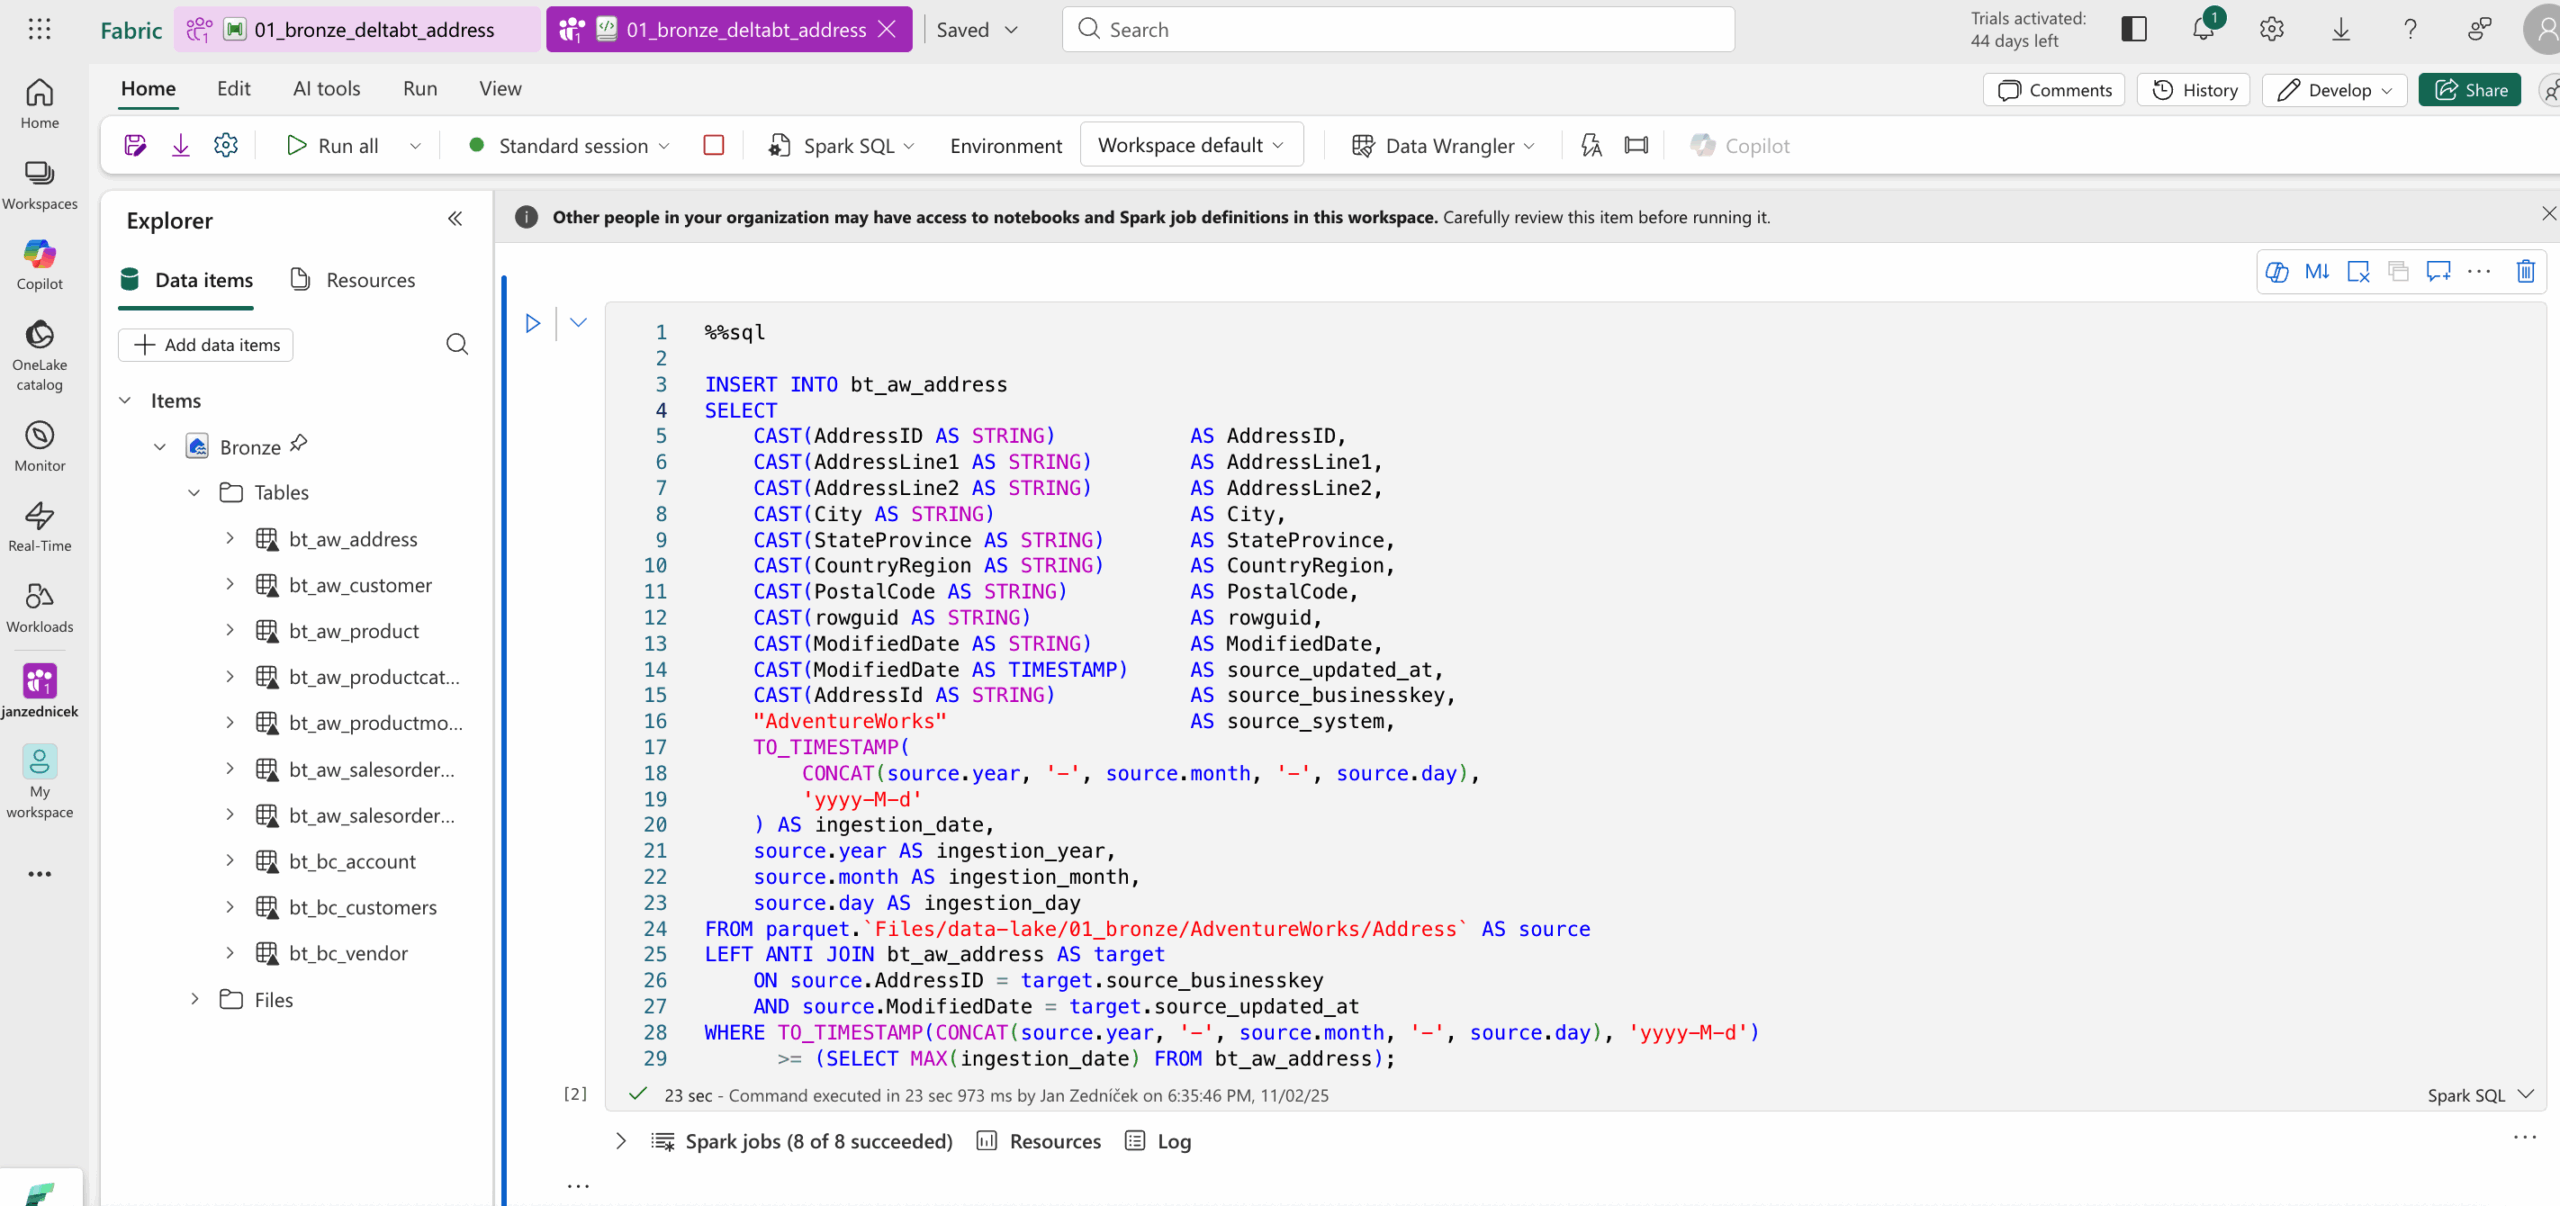Click the Run cell play icon
Screen dimensions: 2560x1206
(x=533, y=323)
